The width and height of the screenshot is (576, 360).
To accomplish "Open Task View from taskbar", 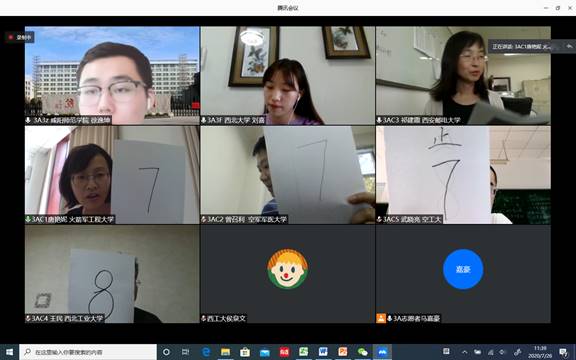I will click(186, 352).
